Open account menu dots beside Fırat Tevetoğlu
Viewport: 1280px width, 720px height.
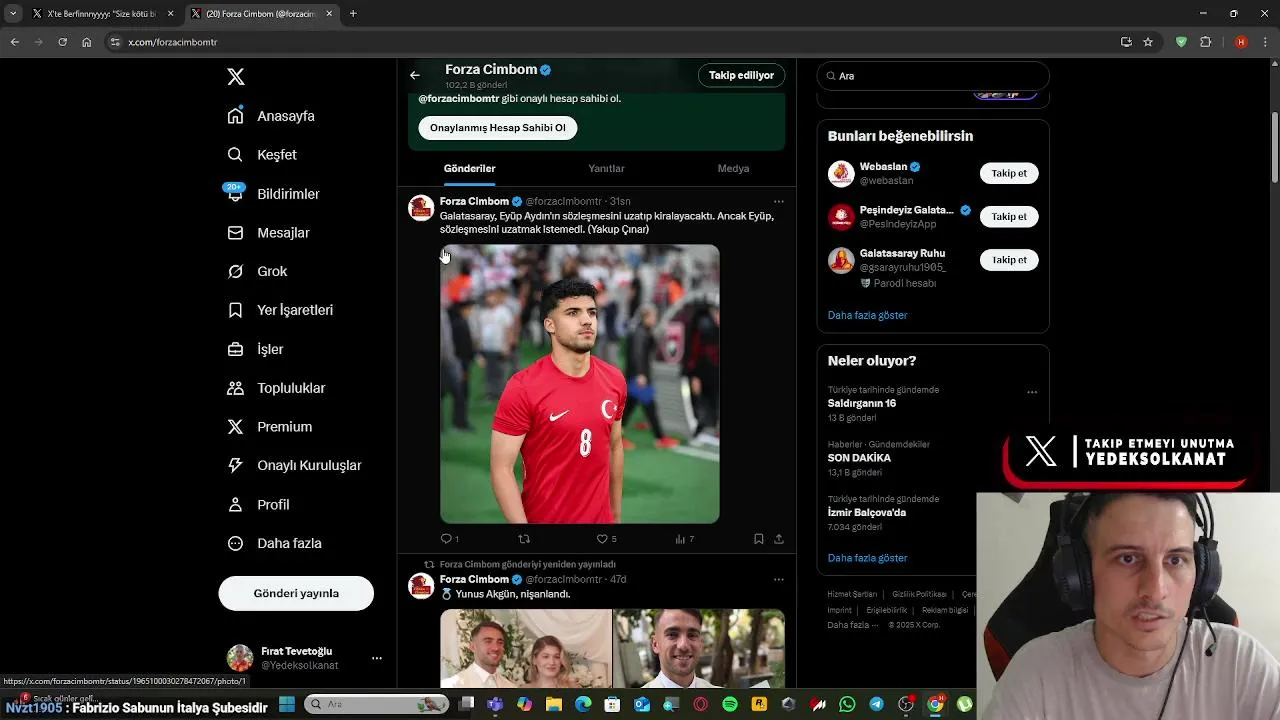point(377,658)
